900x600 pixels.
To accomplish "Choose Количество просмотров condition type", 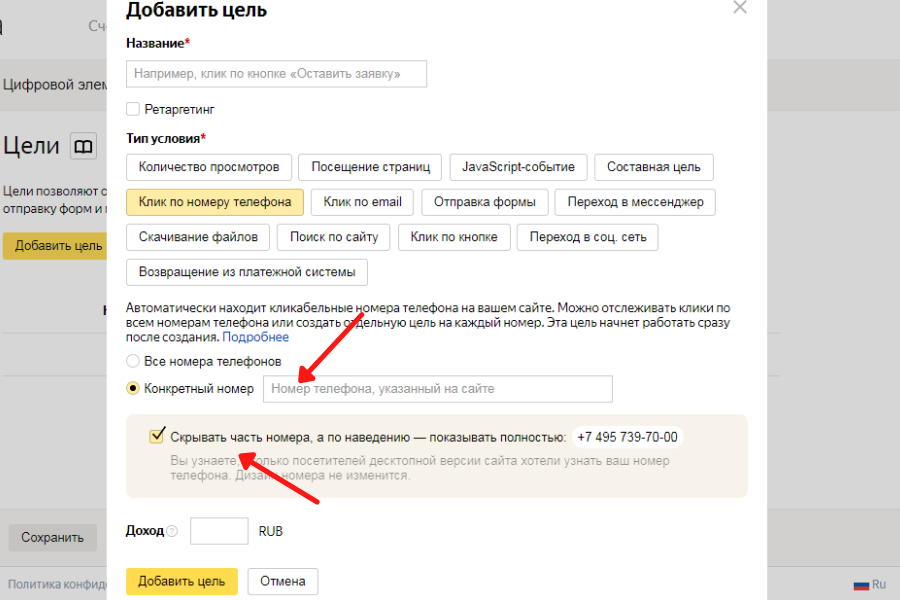I will 210,167.
